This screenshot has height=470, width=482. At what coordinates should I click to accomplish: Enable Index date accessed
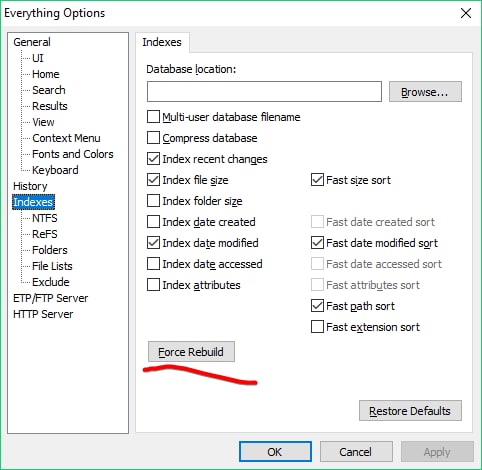click(153, 264)
